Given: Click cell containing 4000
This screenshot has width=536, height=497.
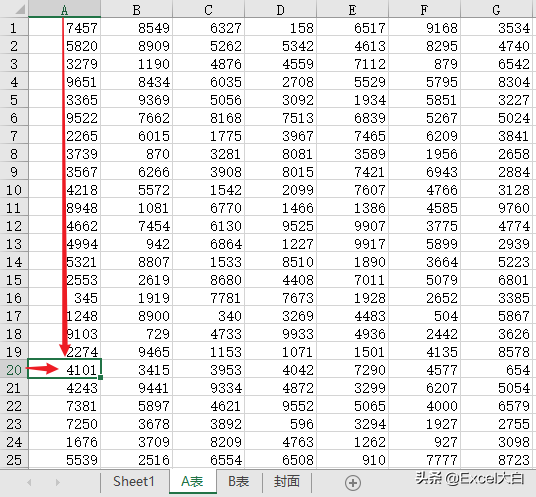Looking at the screenshot, I should (425, 406).
